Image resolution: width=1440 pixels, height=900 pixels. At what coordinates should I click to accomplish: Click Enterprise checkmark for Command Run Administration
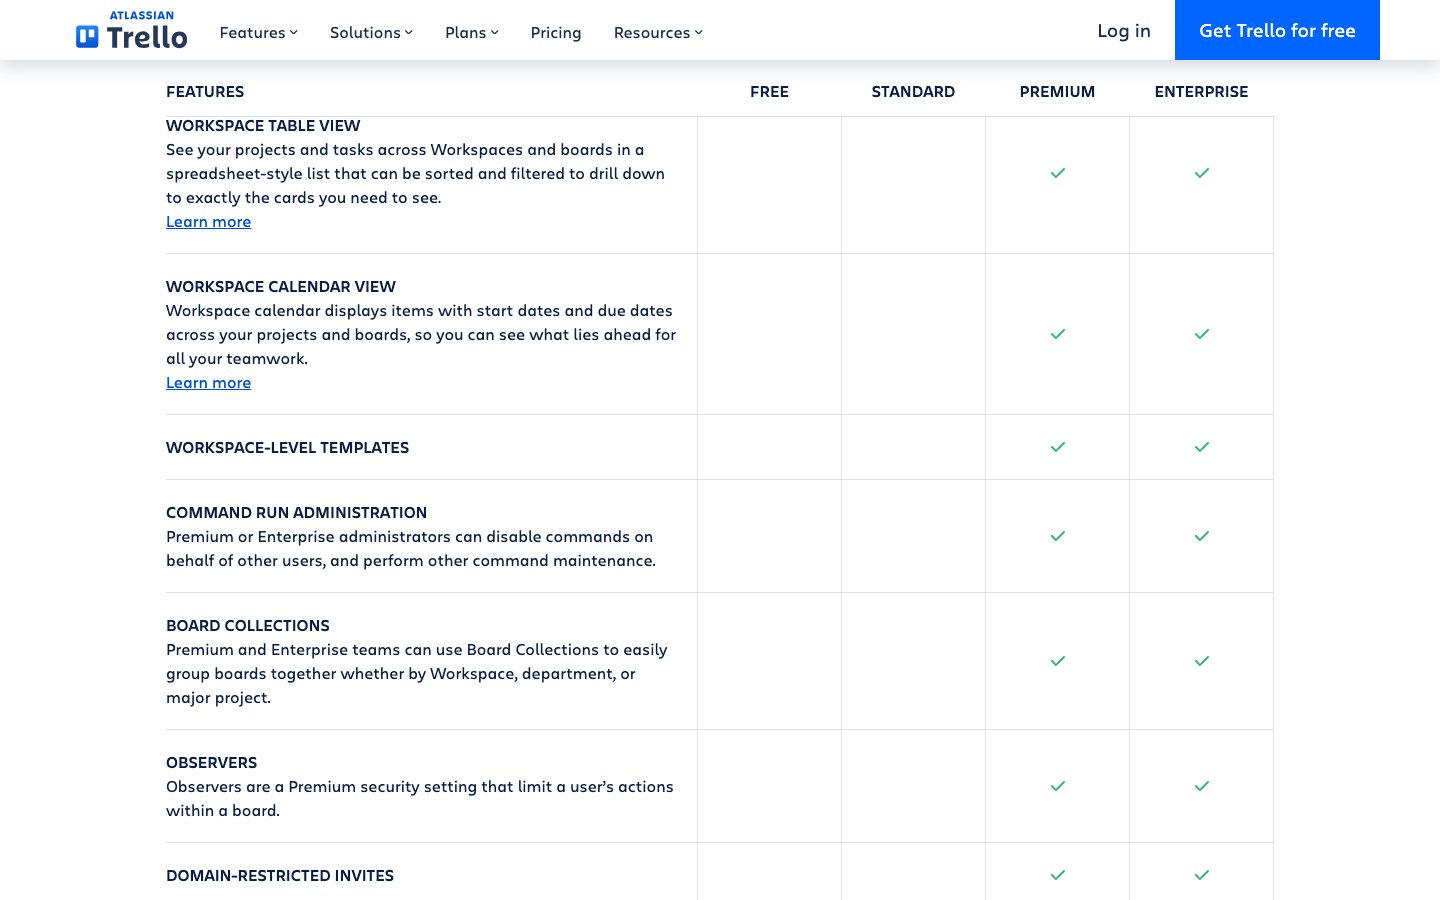[x=1201, y=536]
